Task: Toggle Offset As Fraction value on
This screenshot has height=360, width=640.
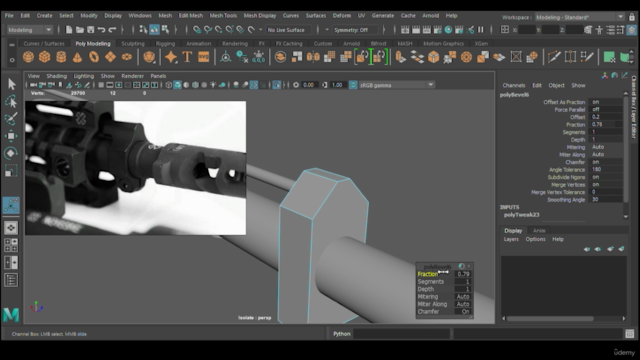Action: (606, 102)
